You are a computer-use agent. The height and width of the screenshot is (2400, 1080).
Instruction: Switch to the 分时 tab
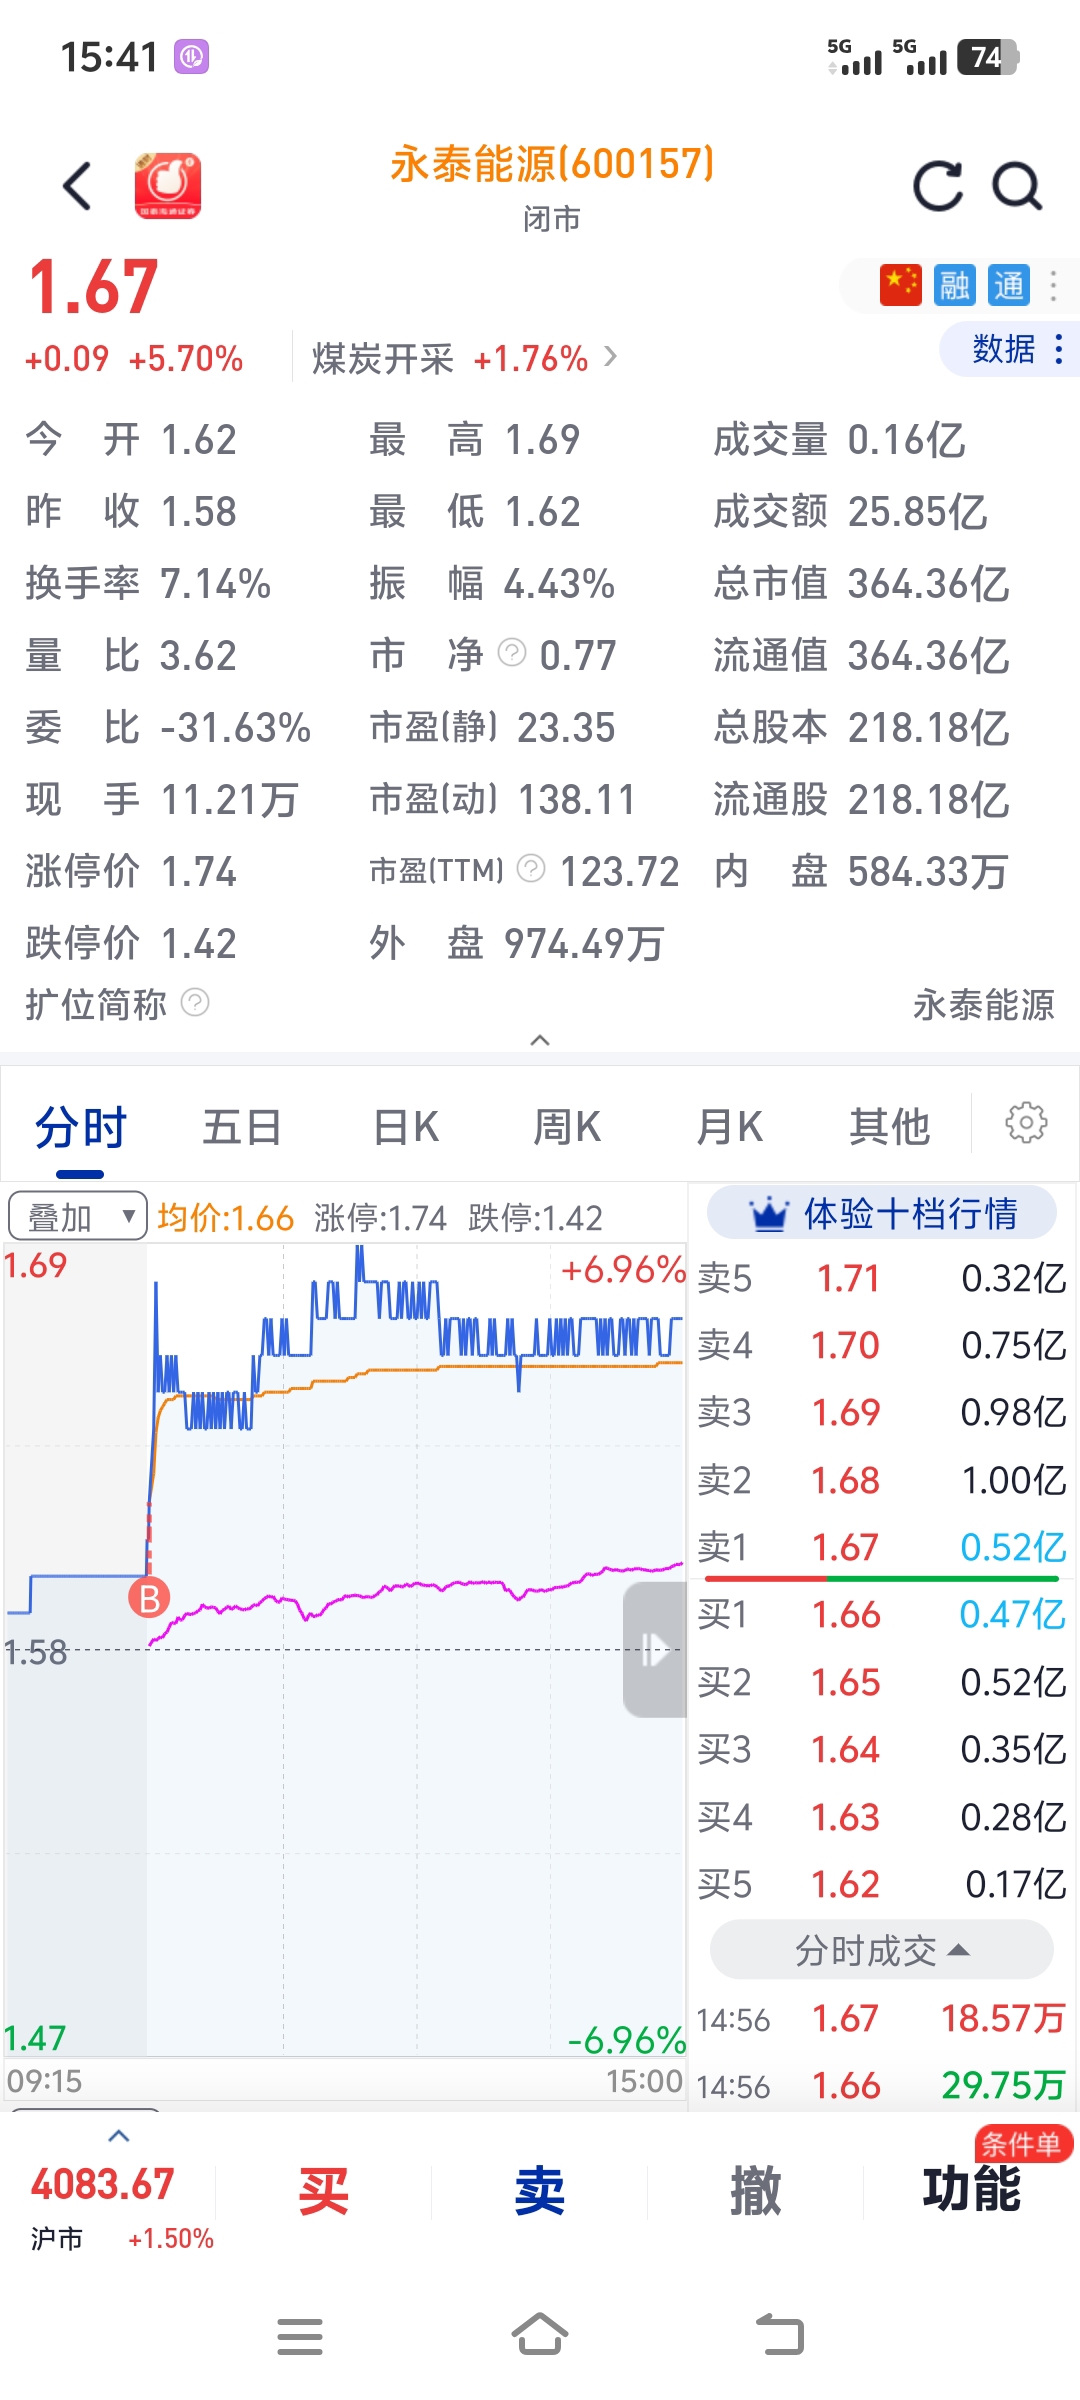pos(80,1128)
